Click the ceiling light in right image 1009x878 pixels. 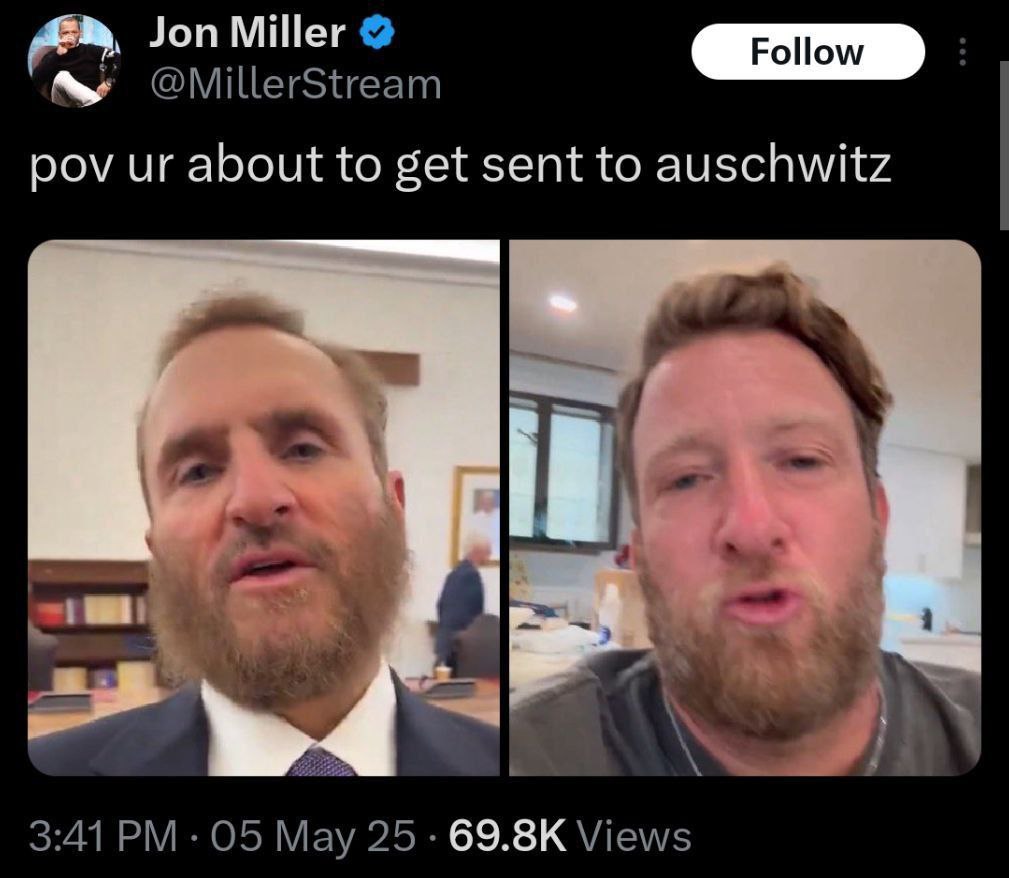(563, 303)
